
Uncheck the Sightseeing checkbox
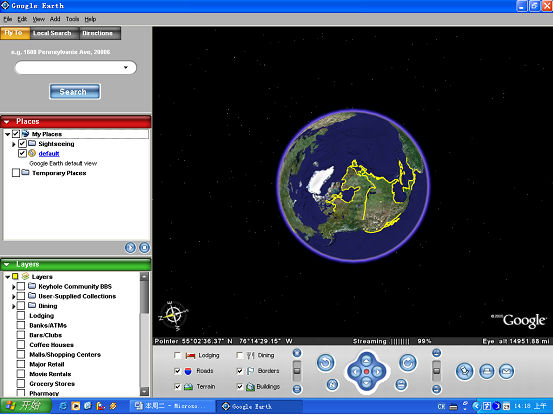[x=22, y=144]
